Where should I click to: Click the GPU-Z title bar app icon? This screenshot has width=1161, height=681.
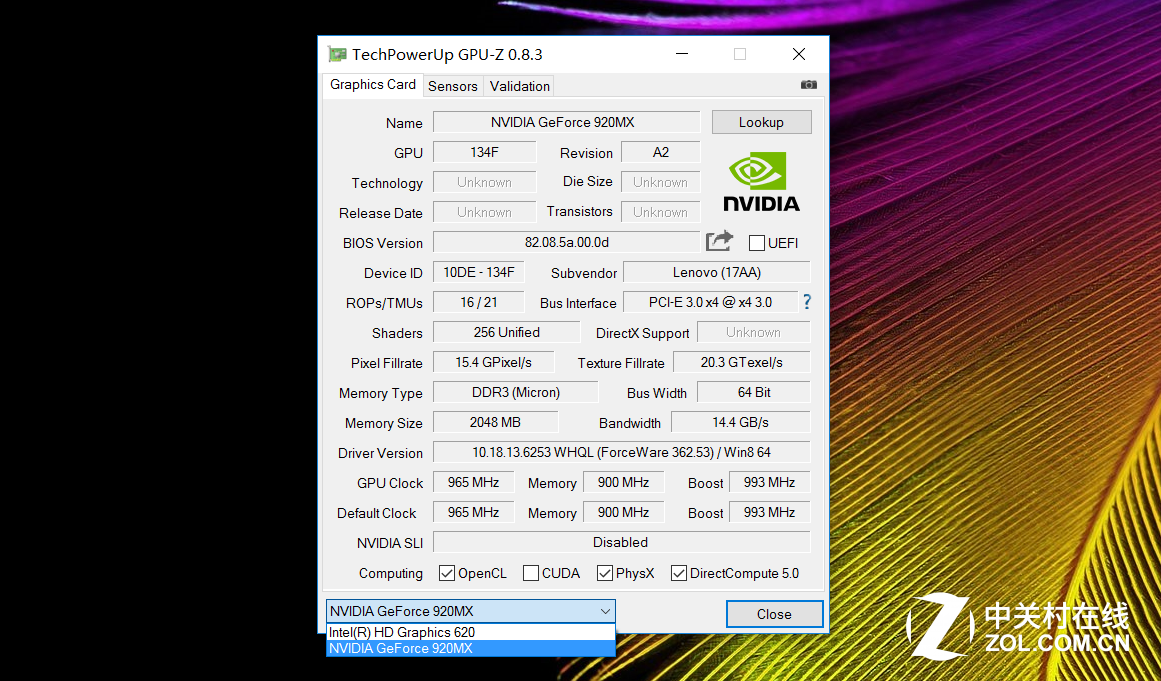(x=337, y=54)
